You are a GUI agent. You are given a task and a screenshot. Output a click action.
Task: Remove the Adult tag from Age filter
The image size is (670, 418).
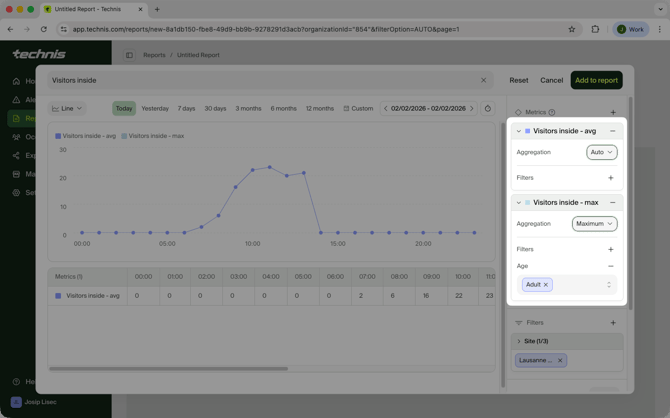pos(546,285)
